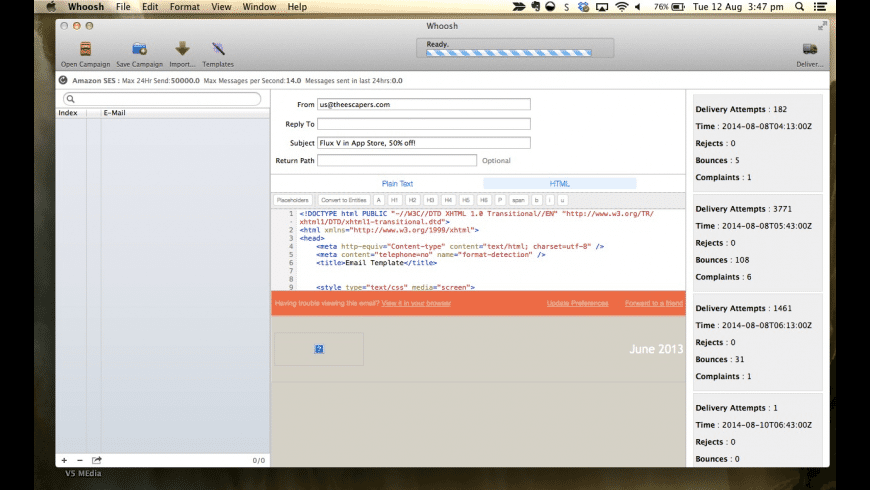This screenshot has height=490, width=870.
Task: Click 'Forward to a friend' link
Action: coord(654,303)
